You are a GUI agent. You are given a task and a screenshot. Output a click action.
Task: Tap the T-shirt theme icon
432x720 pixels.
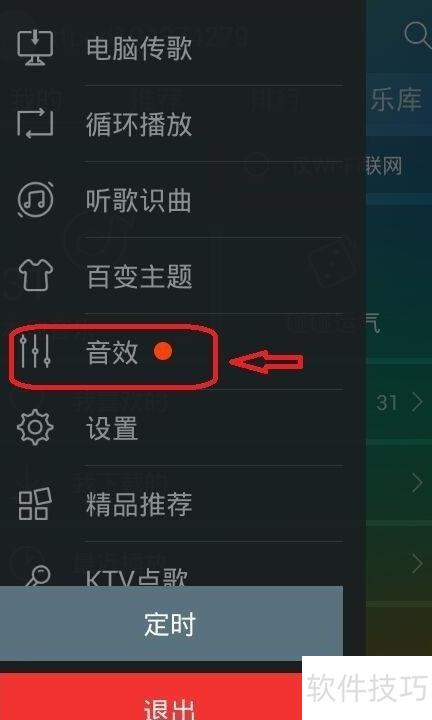[x=35, y=275]
